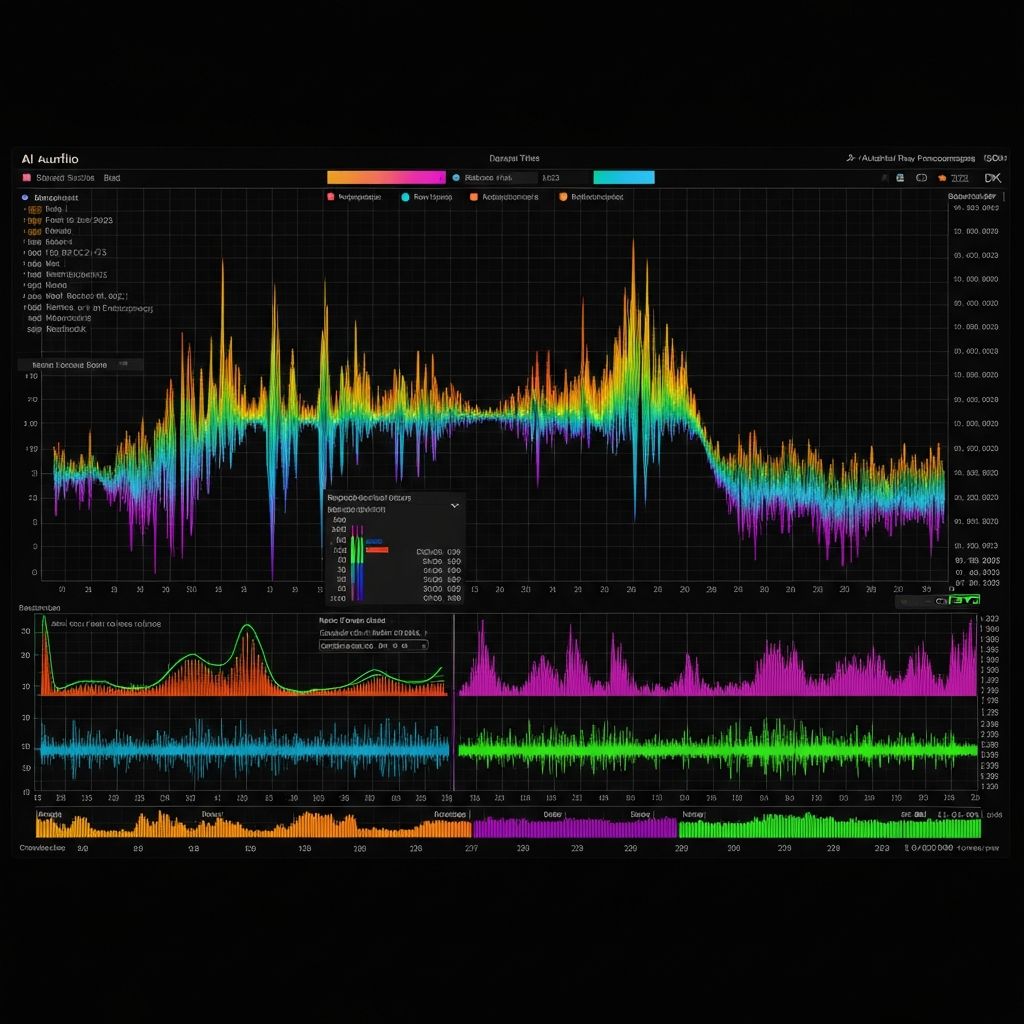Click the red square icon in left toolbar
1024x1024 pixels.
pyautogui.click(x=26, y=178)
